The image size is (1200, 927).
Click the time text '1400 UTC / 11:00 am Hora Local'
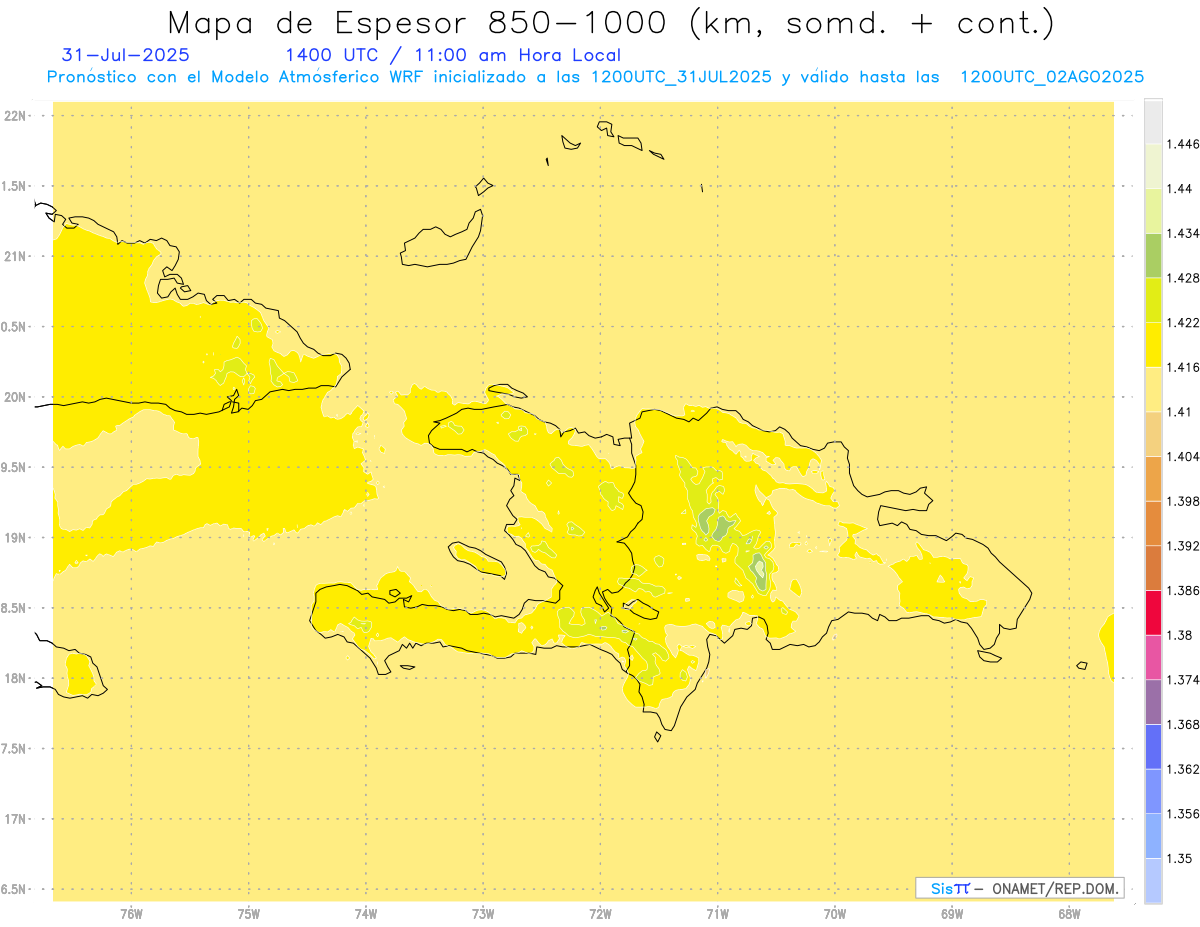(x=453, y=55)
